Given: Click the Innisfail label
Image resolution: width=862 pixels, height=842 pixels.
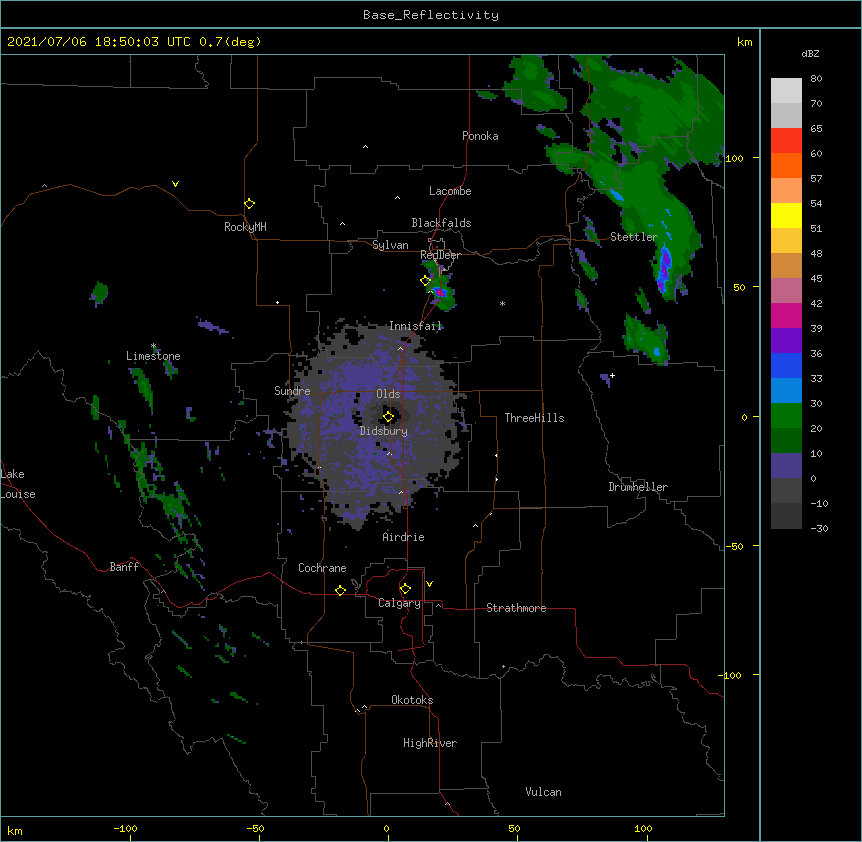Looking at the screenshot, I should tap(416, 326).
